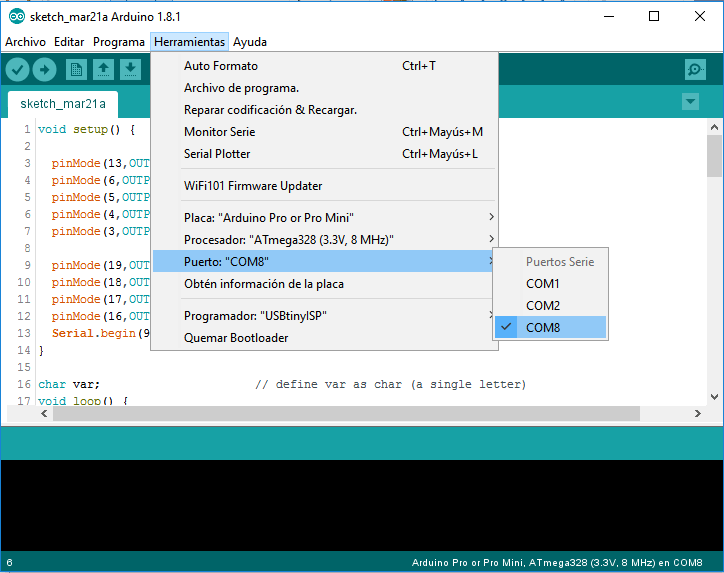Save sketch using the down-arrow icon
The width and height of the screenshot is (724, 573).
point(131,70)
